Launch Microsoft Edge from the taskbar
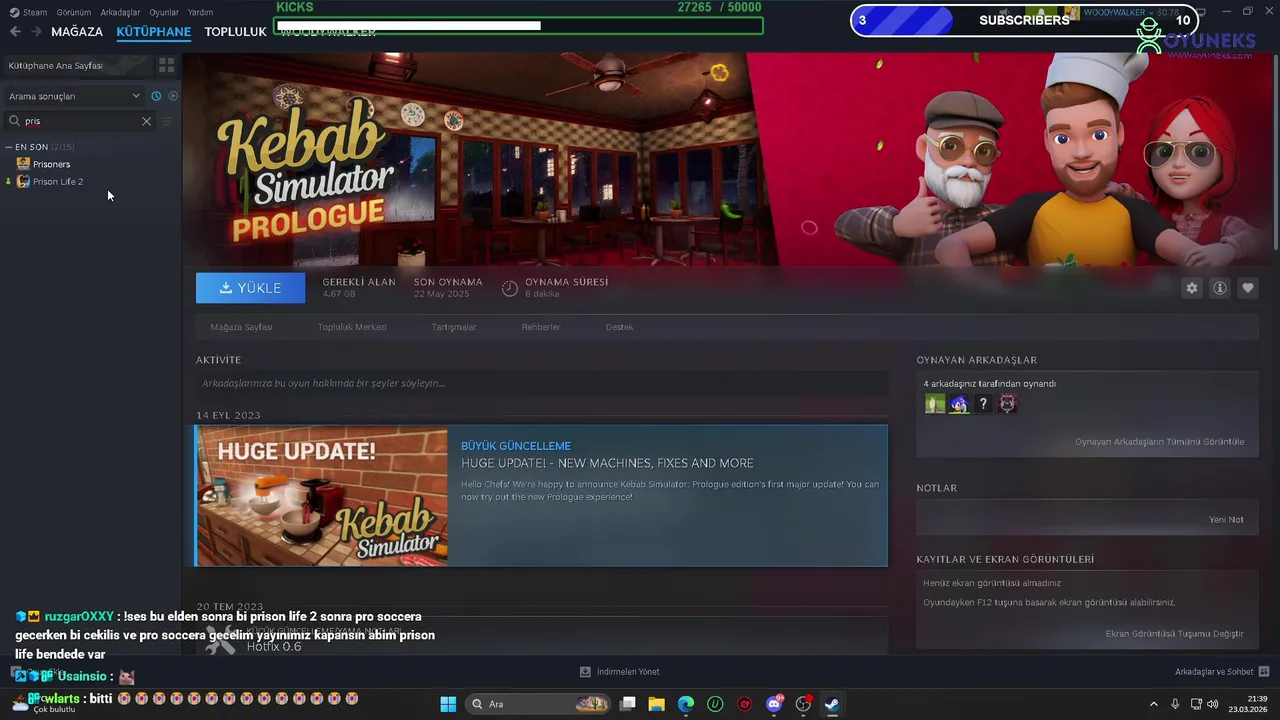 [x=686, y=704]
